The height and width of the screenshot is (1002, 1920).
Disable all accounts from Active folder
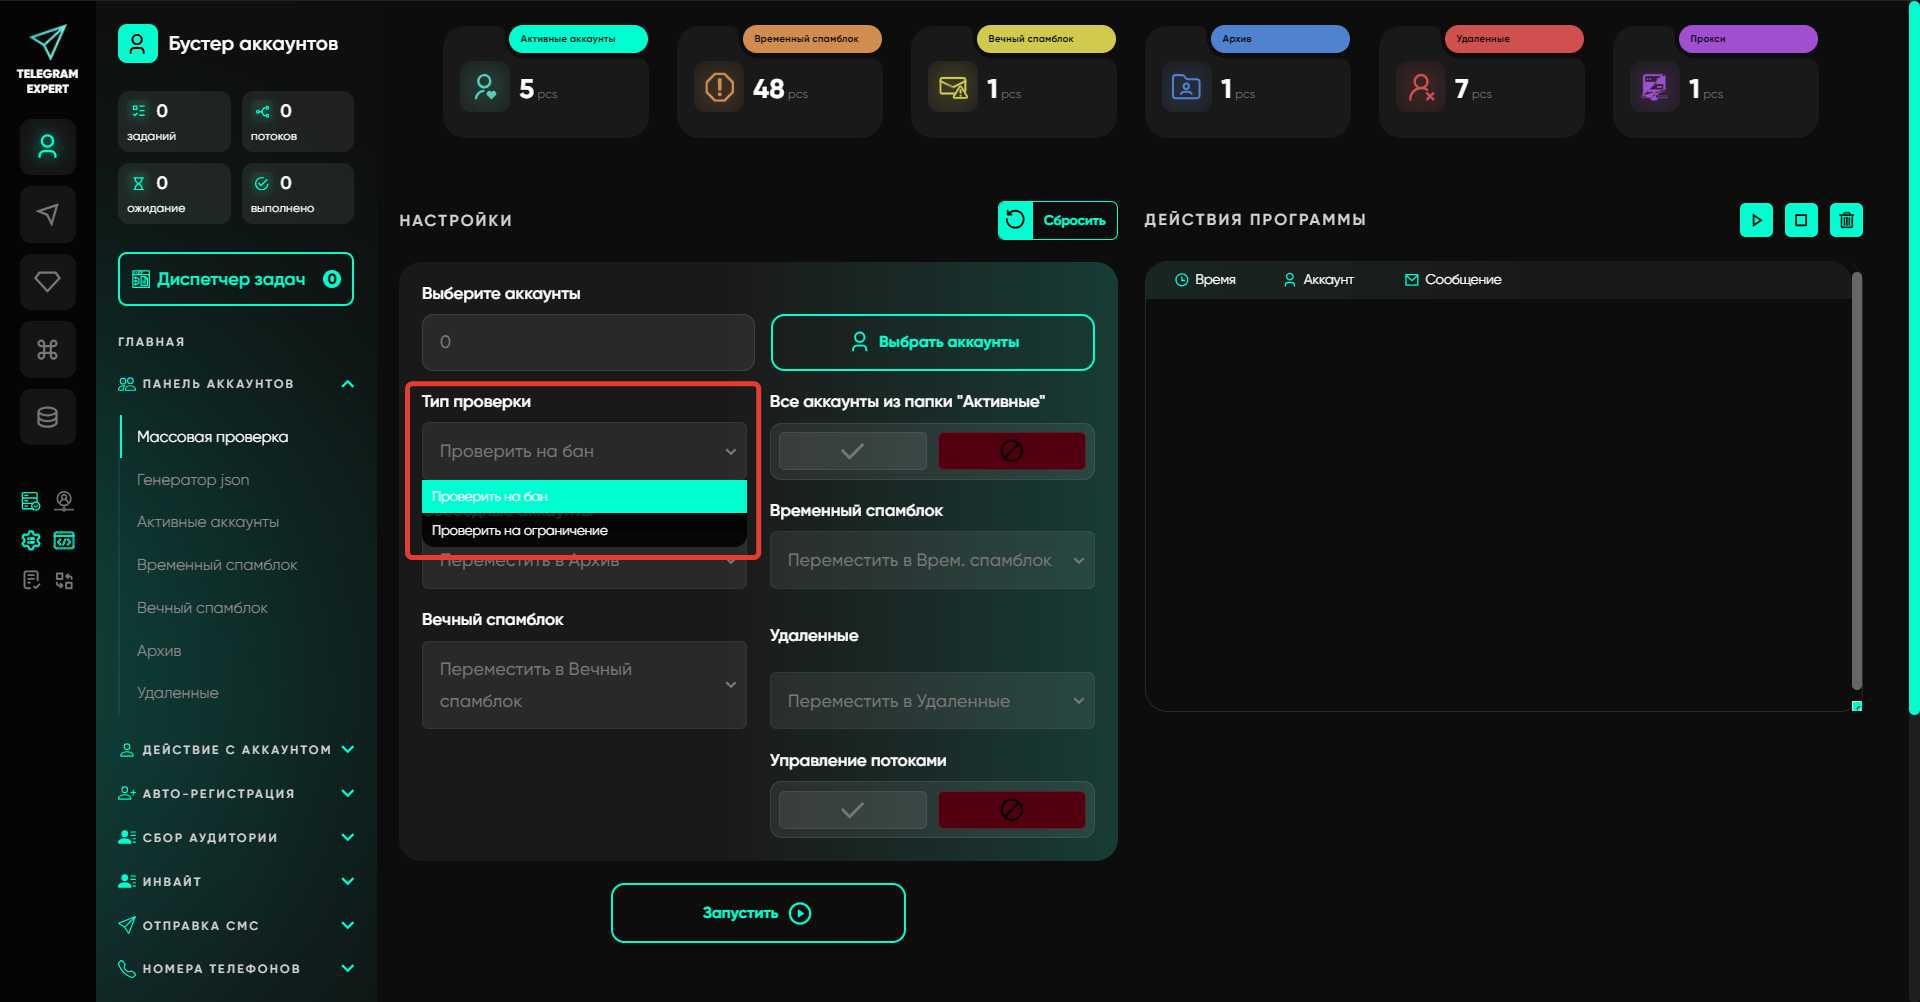[x=1011, y=451]
